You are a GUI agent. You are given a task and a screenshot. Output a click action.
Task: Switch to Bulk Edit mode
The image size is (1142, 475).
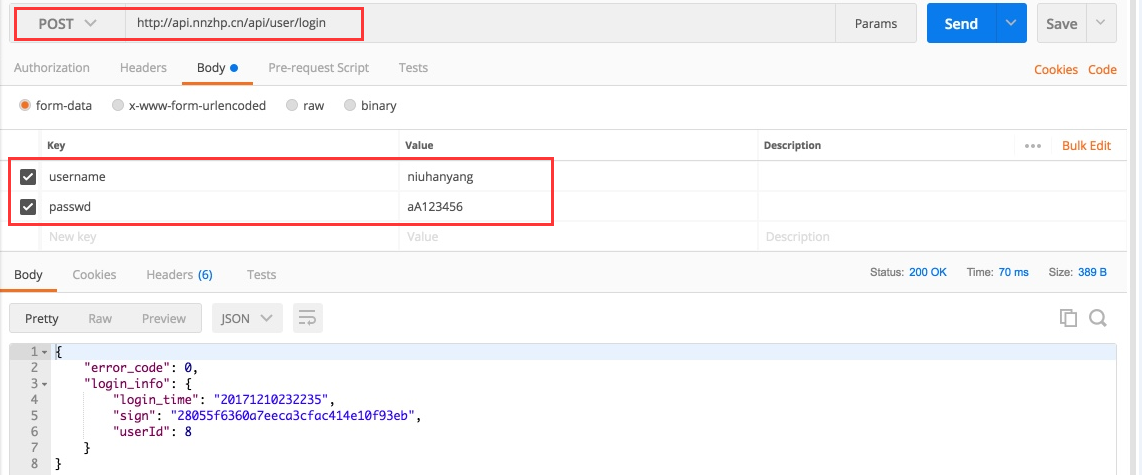(x=1086, y=146)
